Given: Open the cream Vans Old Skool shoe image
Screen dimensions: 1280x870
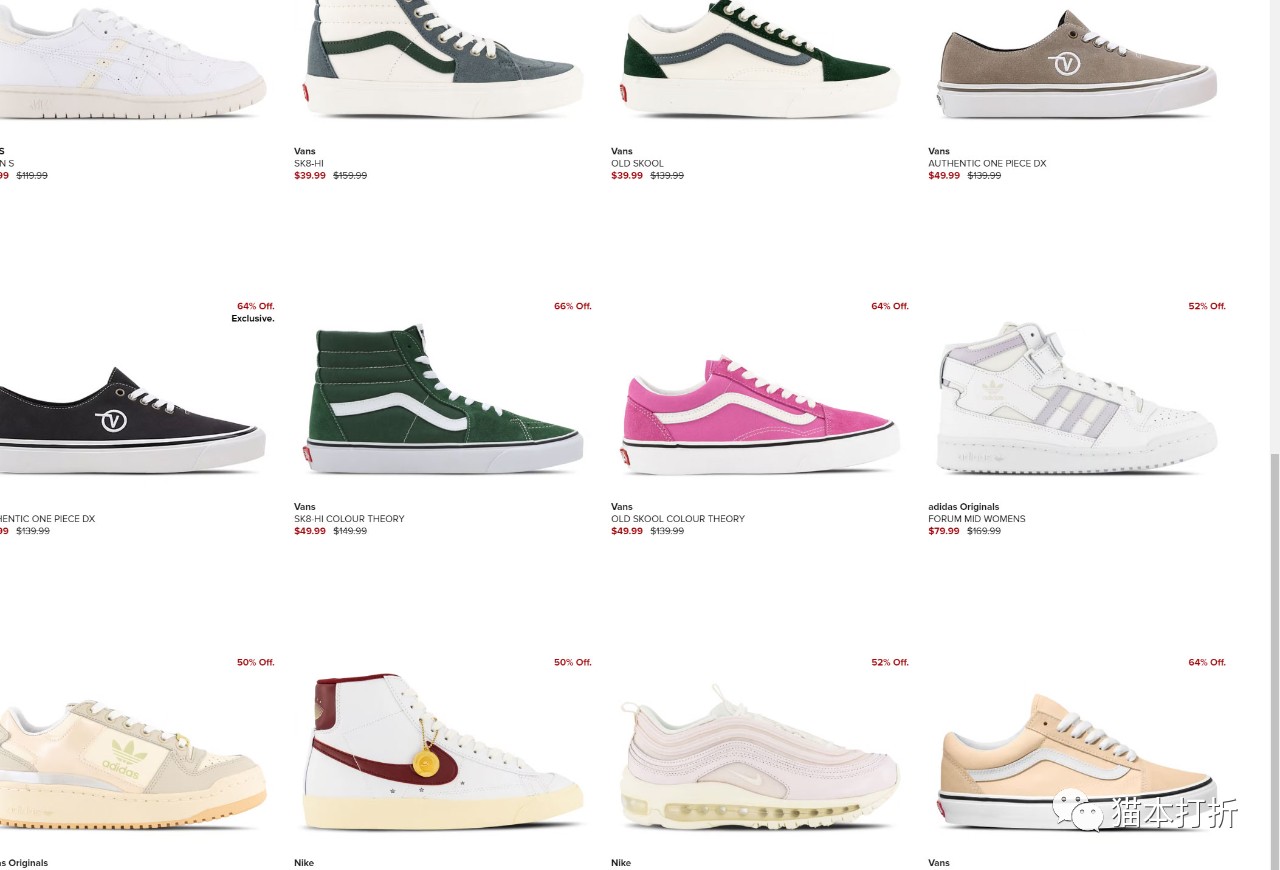Looking at the screenshot, I should (x=760, y=58).
